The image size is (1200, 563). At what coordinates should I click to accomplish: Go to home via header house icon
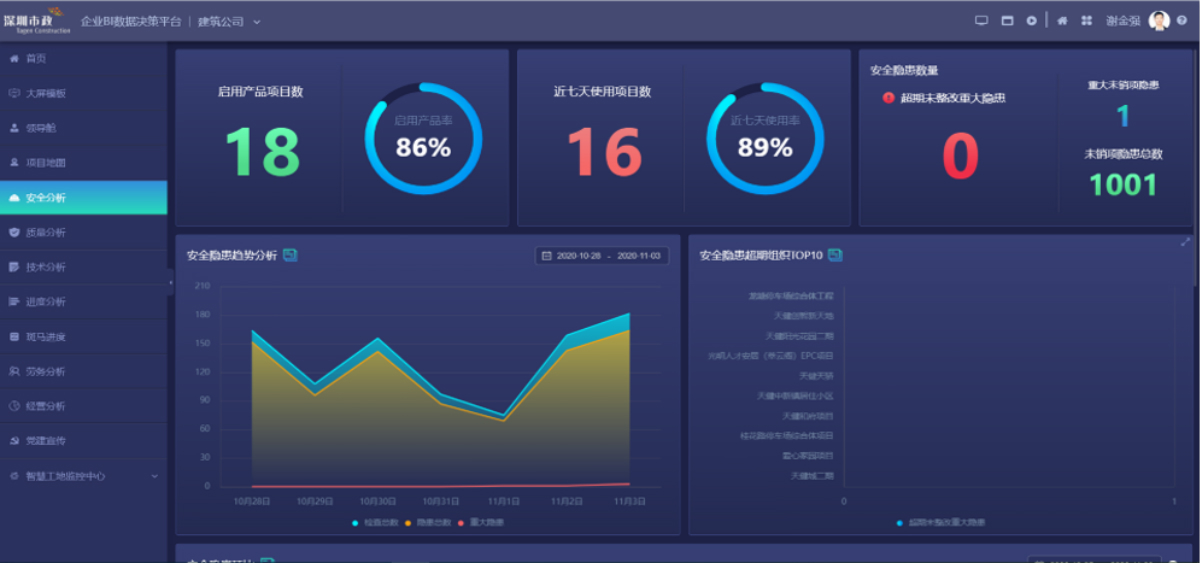pos(1062,21)
